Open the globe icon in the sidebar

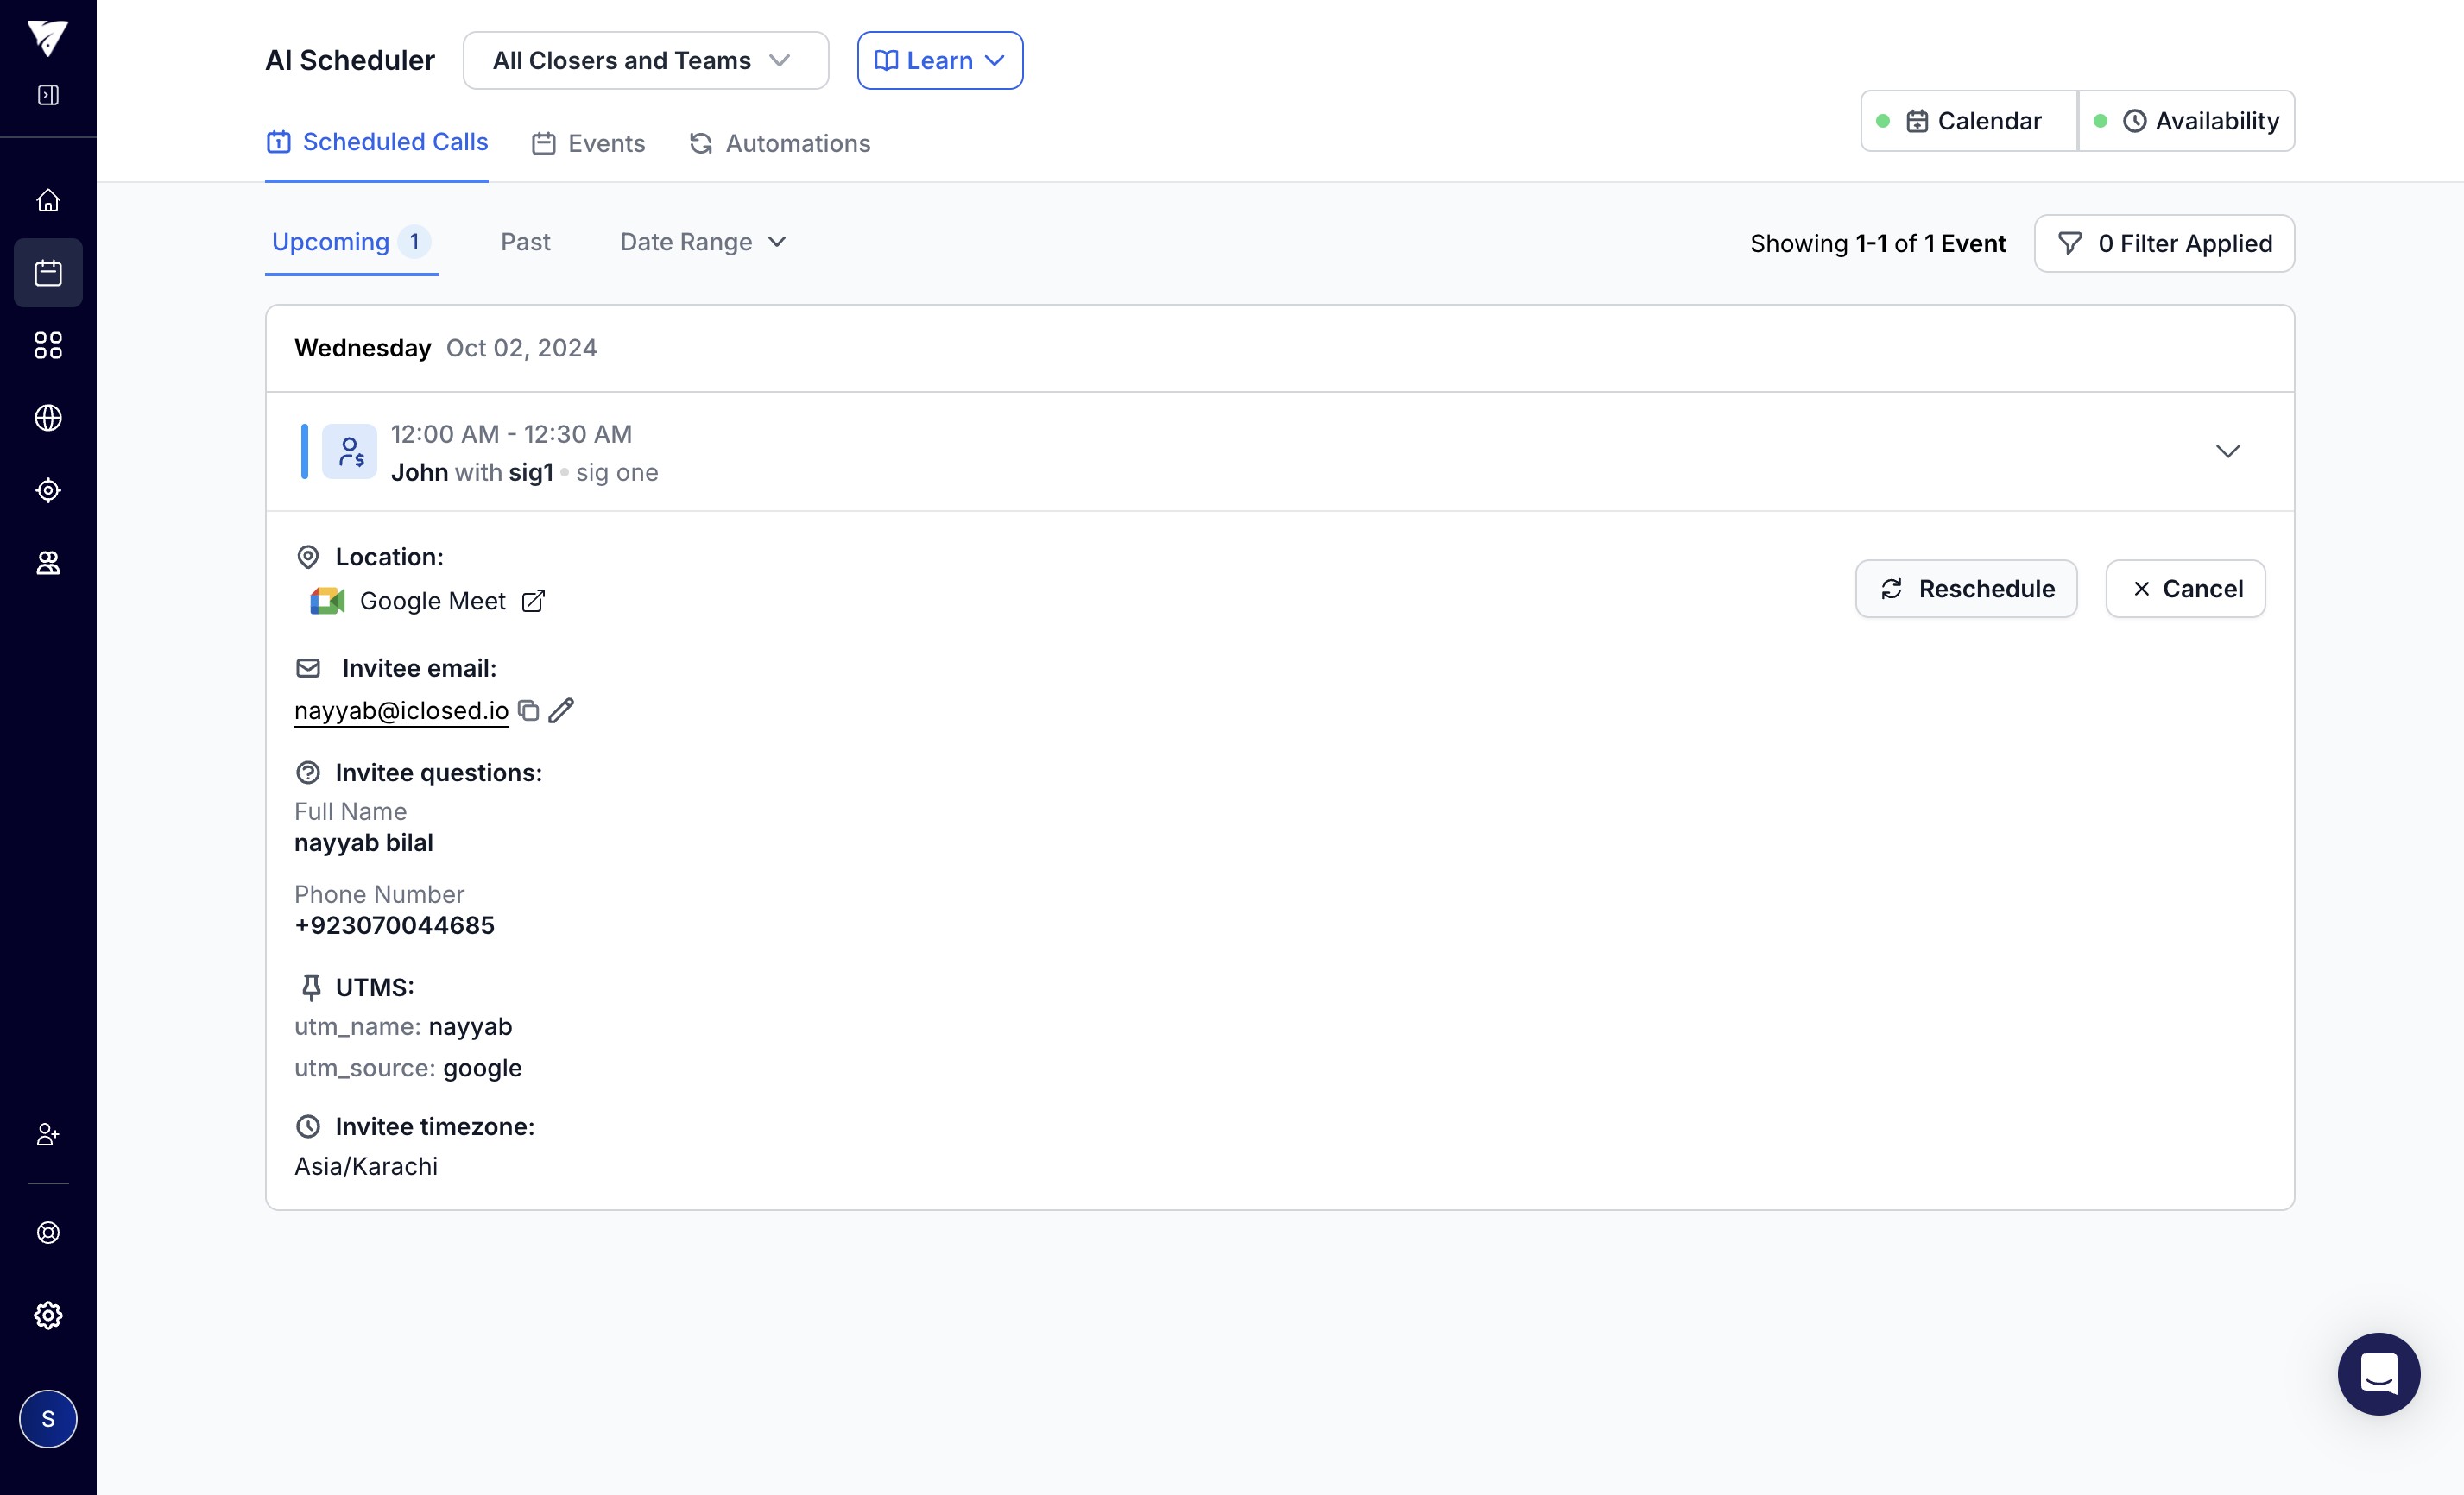[48, 418]
